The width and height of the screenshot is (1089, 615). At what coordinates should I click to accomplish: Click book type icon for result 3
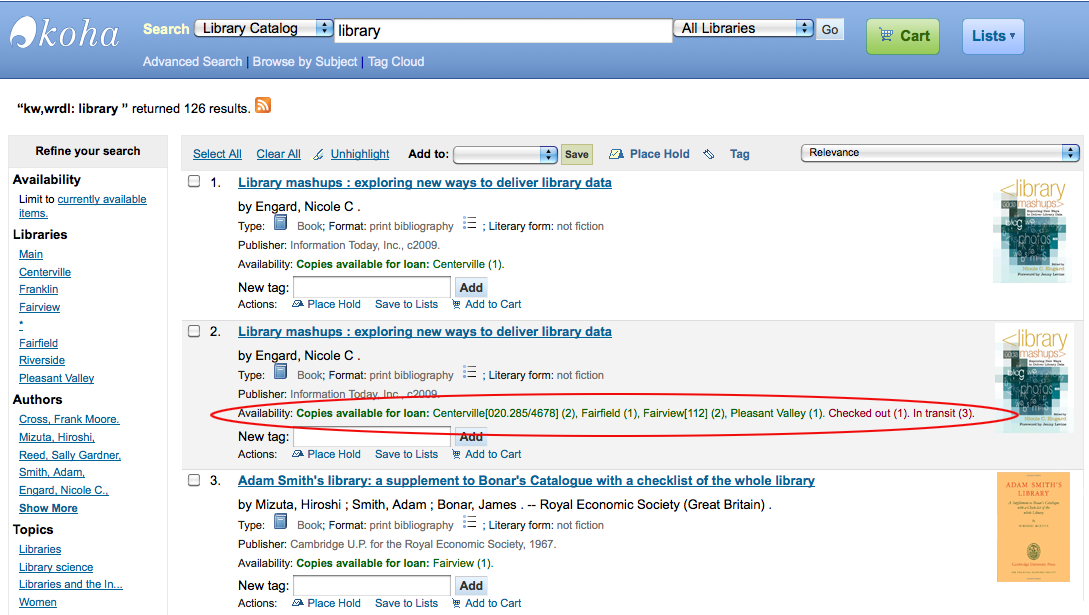pos(280,521)
